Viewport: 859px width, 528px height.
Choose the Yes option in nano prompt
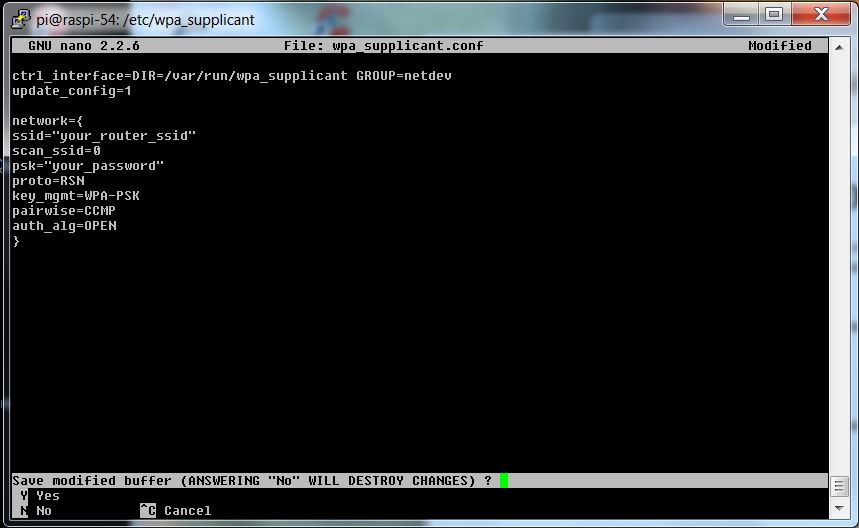(x=40, y=496)
